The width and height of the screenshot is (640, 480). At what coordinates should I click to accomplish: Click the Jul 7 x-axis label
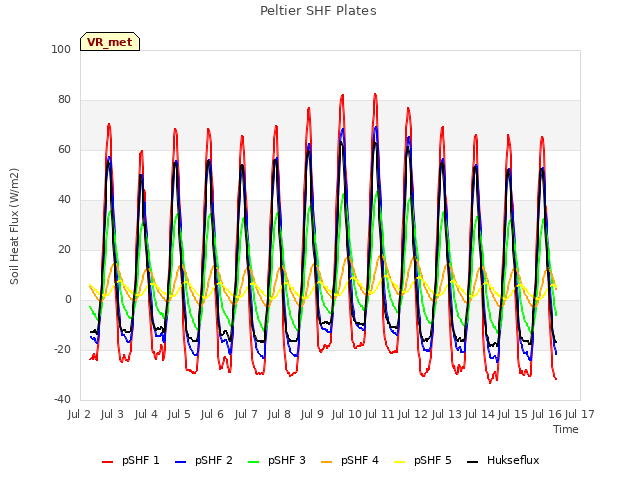(x=246, y=415)
